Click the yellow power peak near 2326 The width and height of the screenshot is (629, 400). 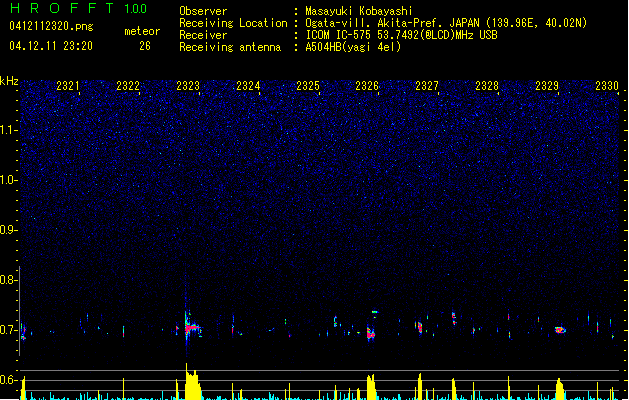point(371,387)
